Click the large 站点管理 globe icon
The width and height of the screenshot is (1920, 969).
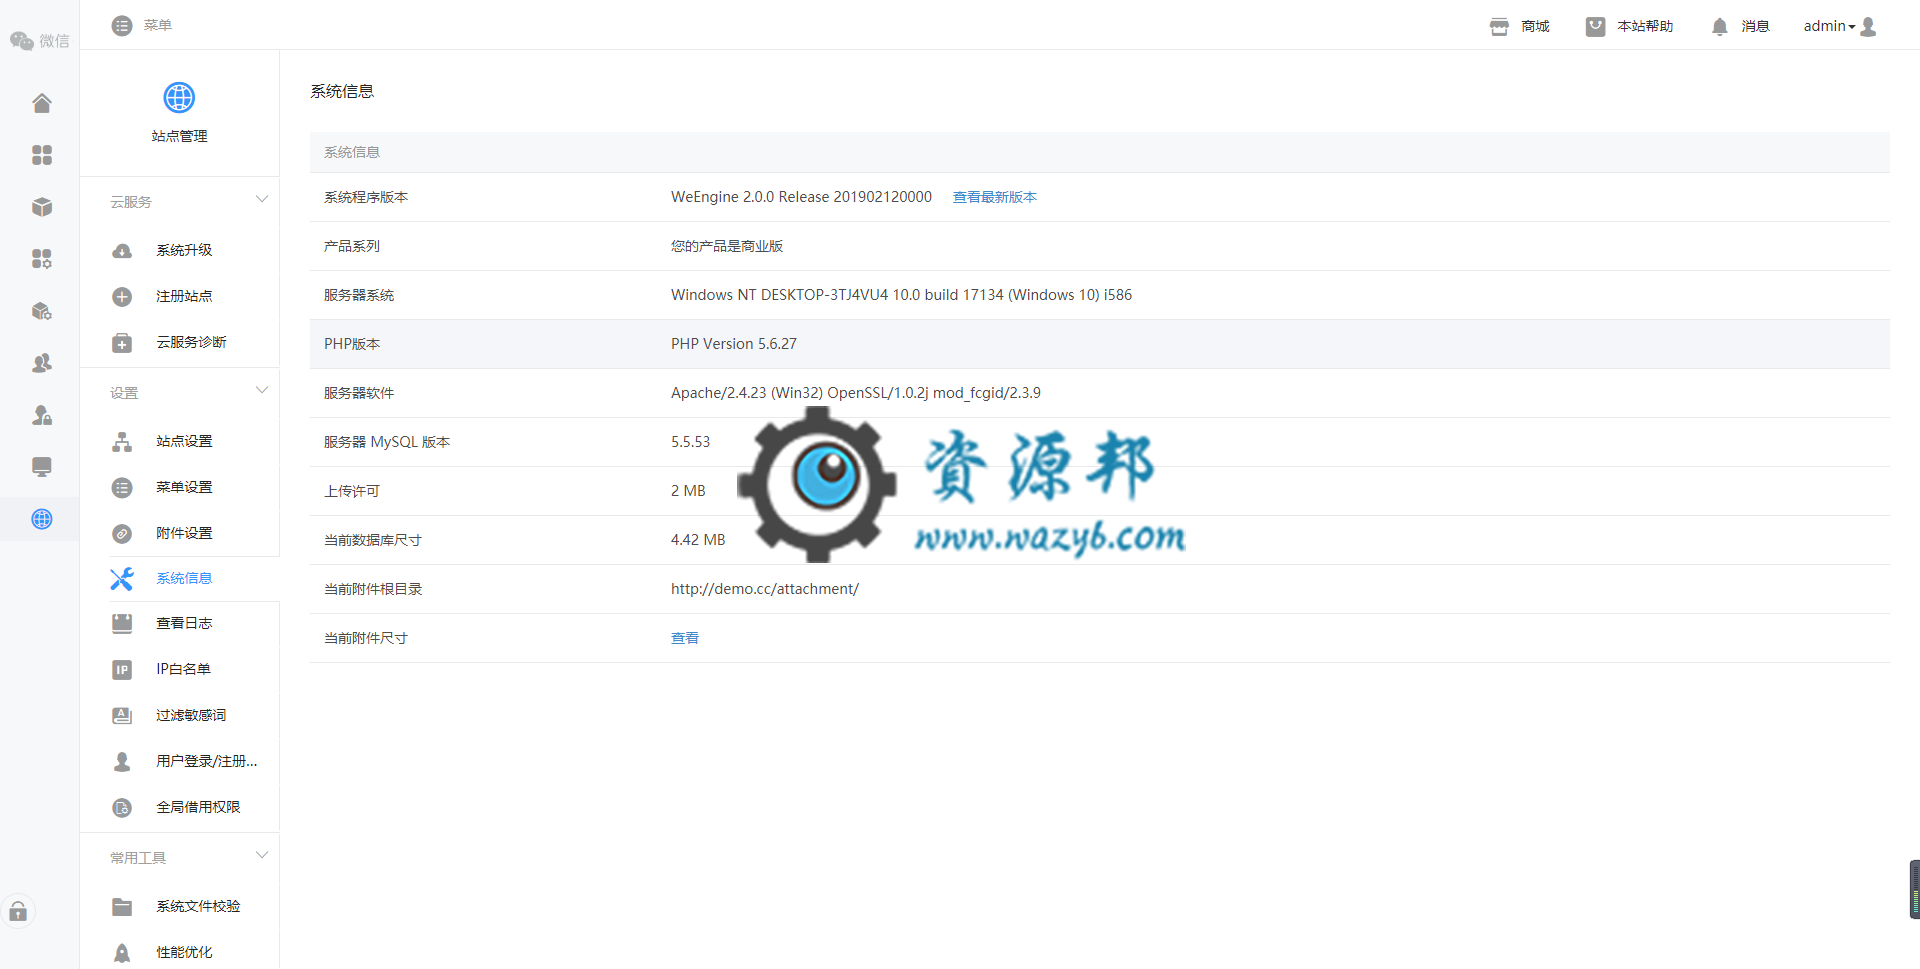pos(179,98)
